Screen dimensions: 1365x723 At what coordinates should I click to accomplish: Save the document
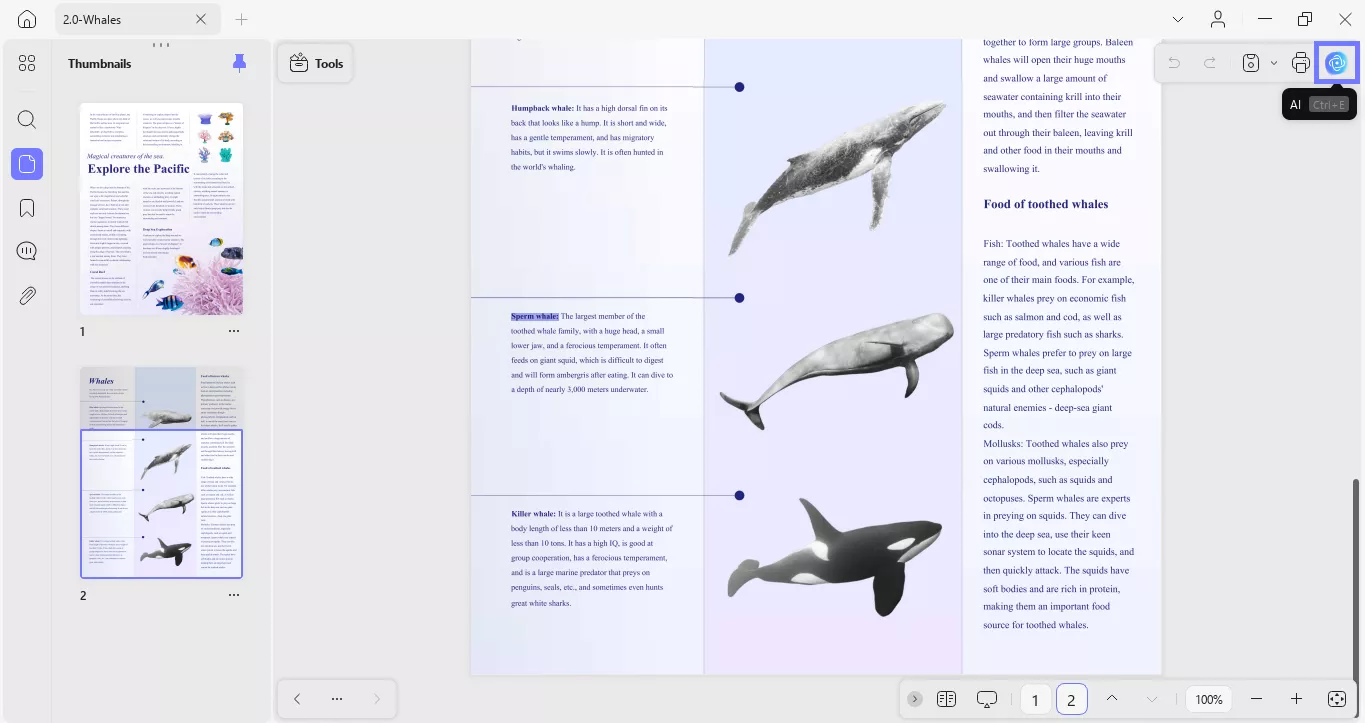[x=1251, y=63]
